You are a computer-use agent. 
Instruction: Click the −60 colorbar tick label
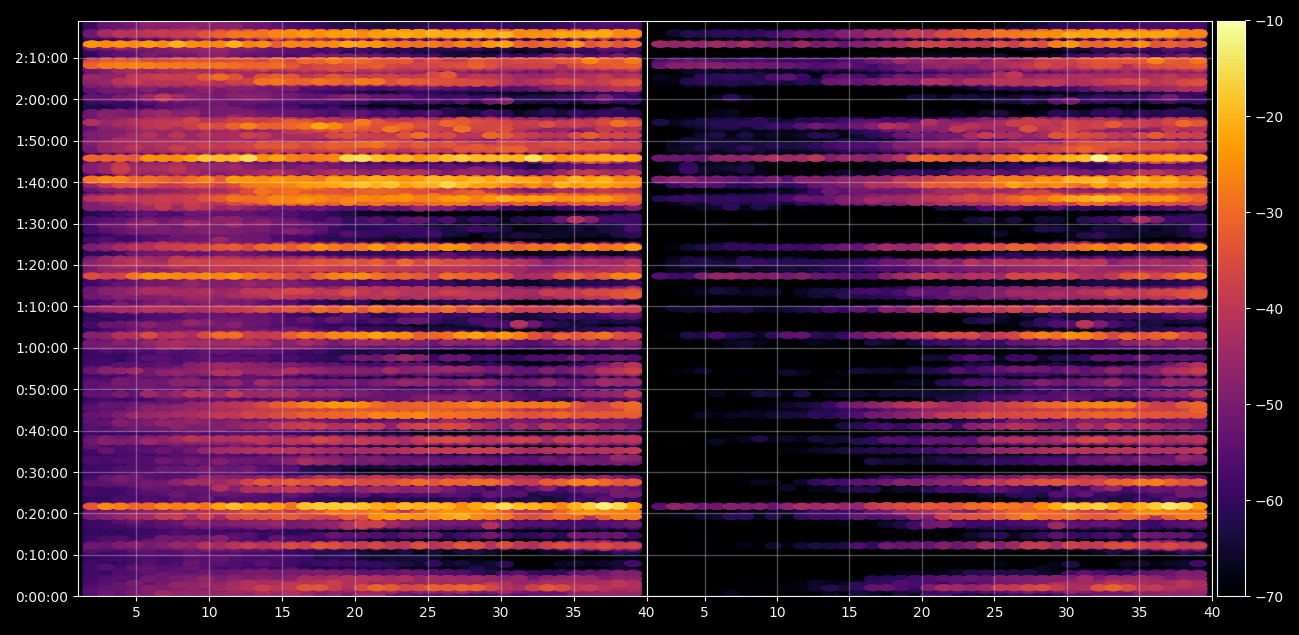[x=1270, y=501]
